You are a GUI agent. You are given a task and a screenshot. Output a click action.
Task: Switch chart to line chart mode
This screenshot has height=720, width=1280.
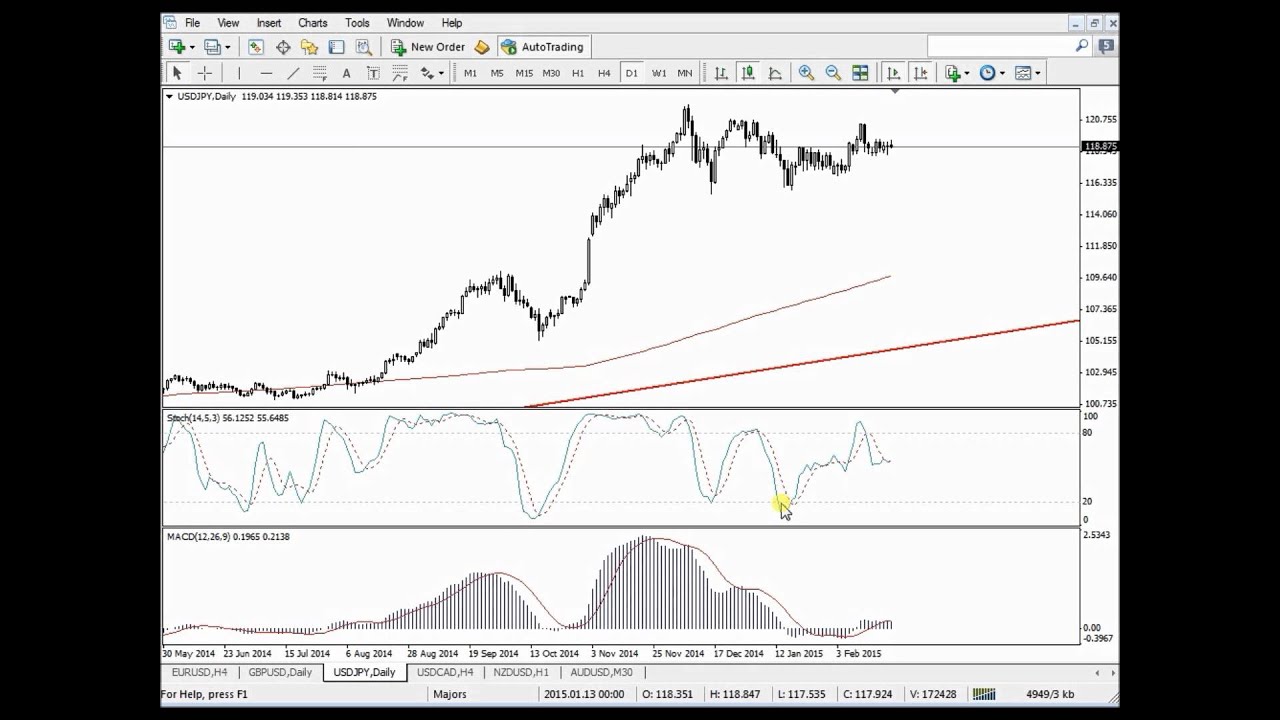pos(775,73)
